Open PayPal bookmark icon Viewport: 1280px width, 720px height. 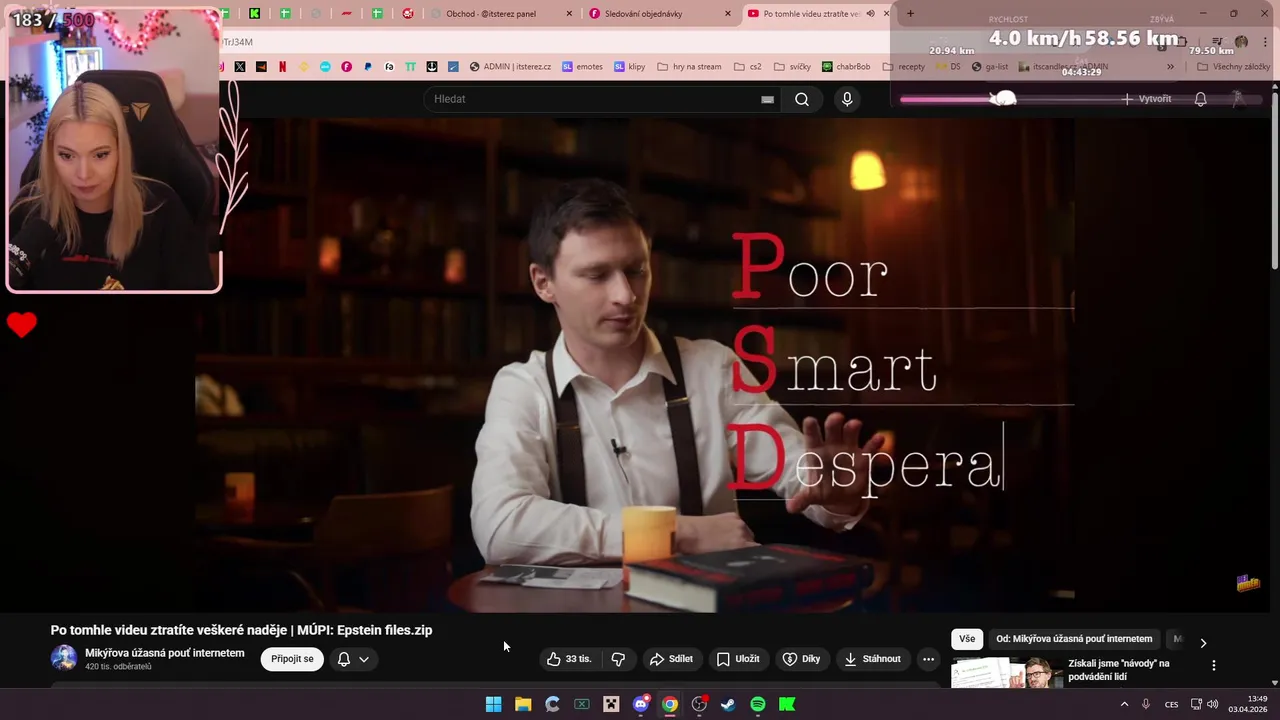[368, 67]
